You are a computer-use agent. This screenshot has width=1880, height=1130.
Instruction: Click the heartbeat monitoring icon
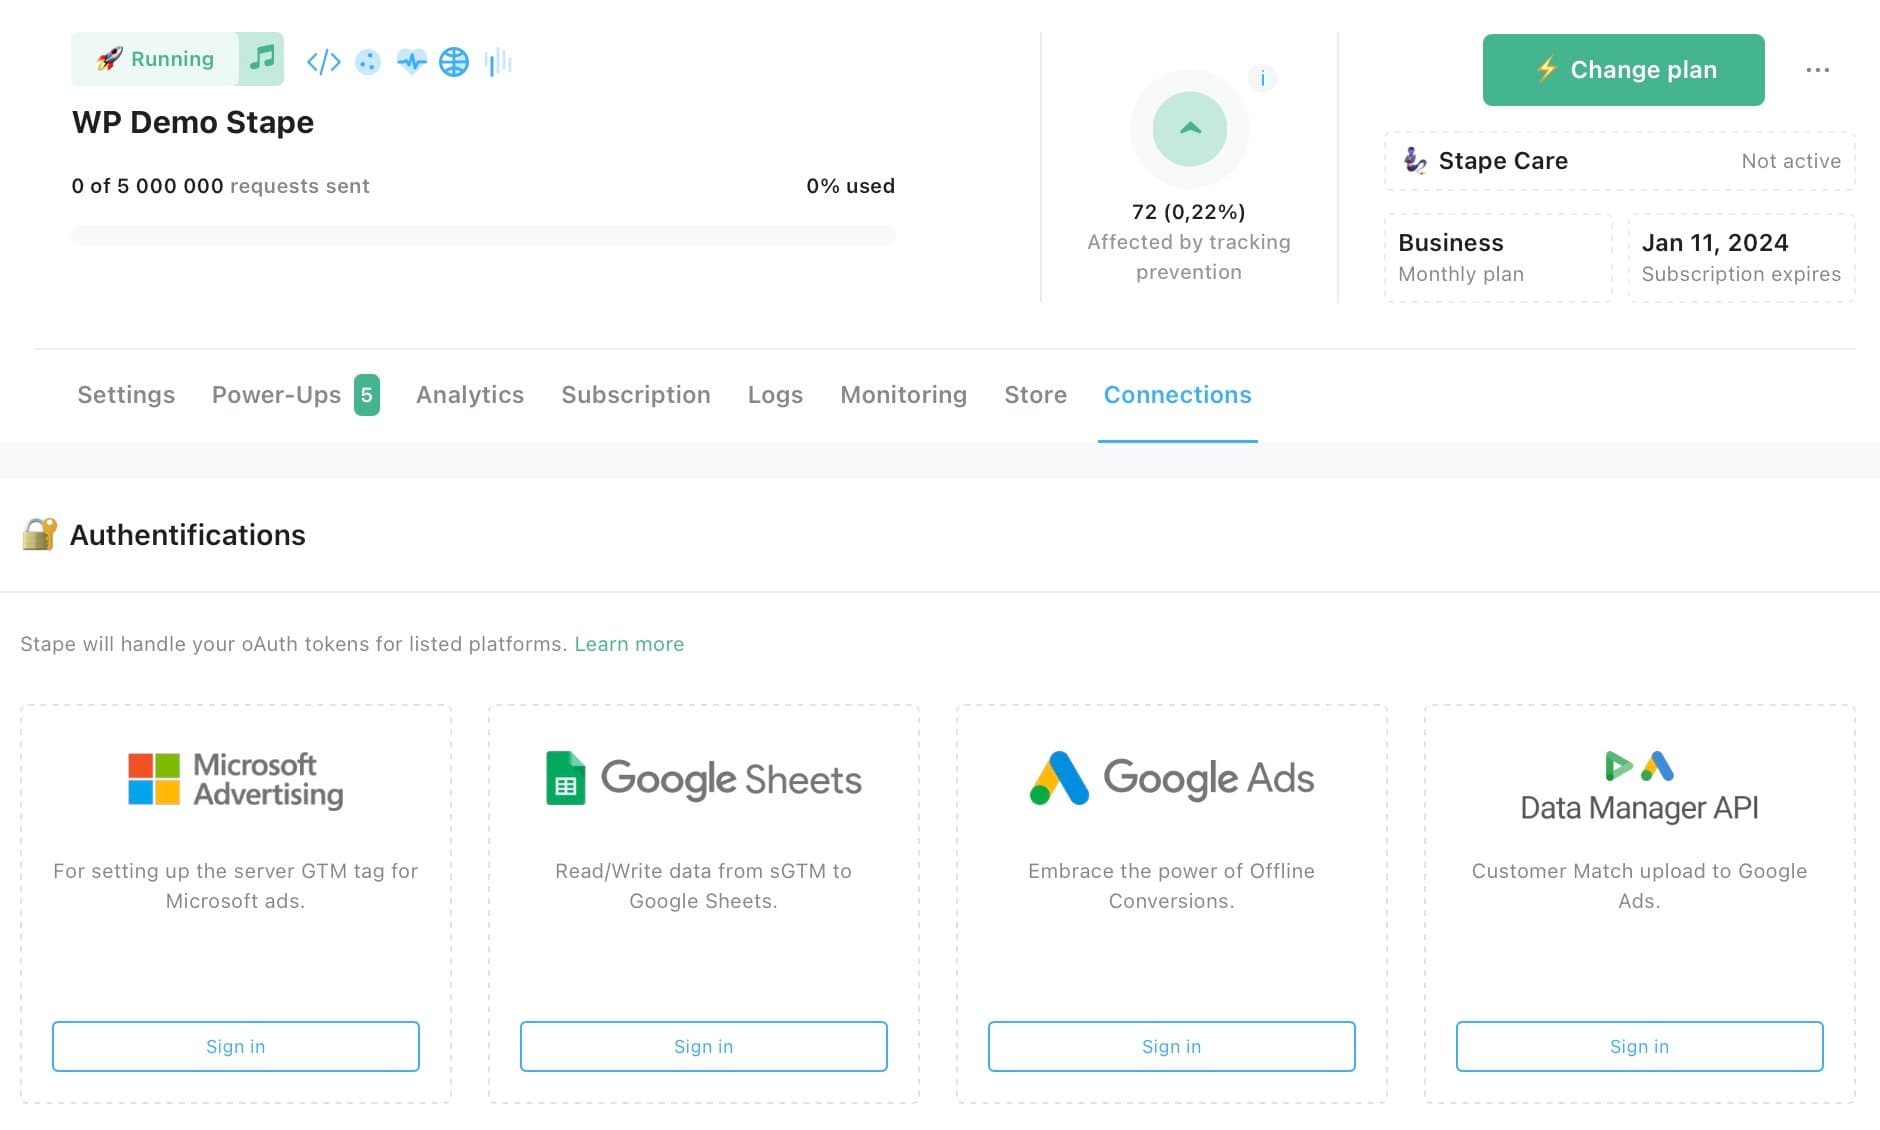[x=411, y=62]
